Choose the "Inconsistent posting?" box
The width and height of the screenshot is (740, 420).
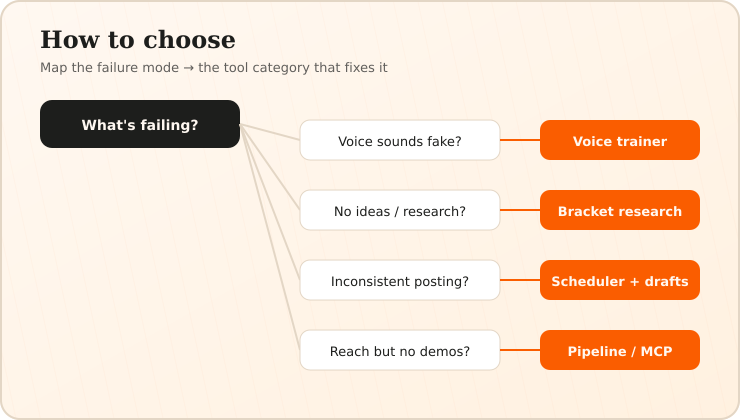[400, 280]
